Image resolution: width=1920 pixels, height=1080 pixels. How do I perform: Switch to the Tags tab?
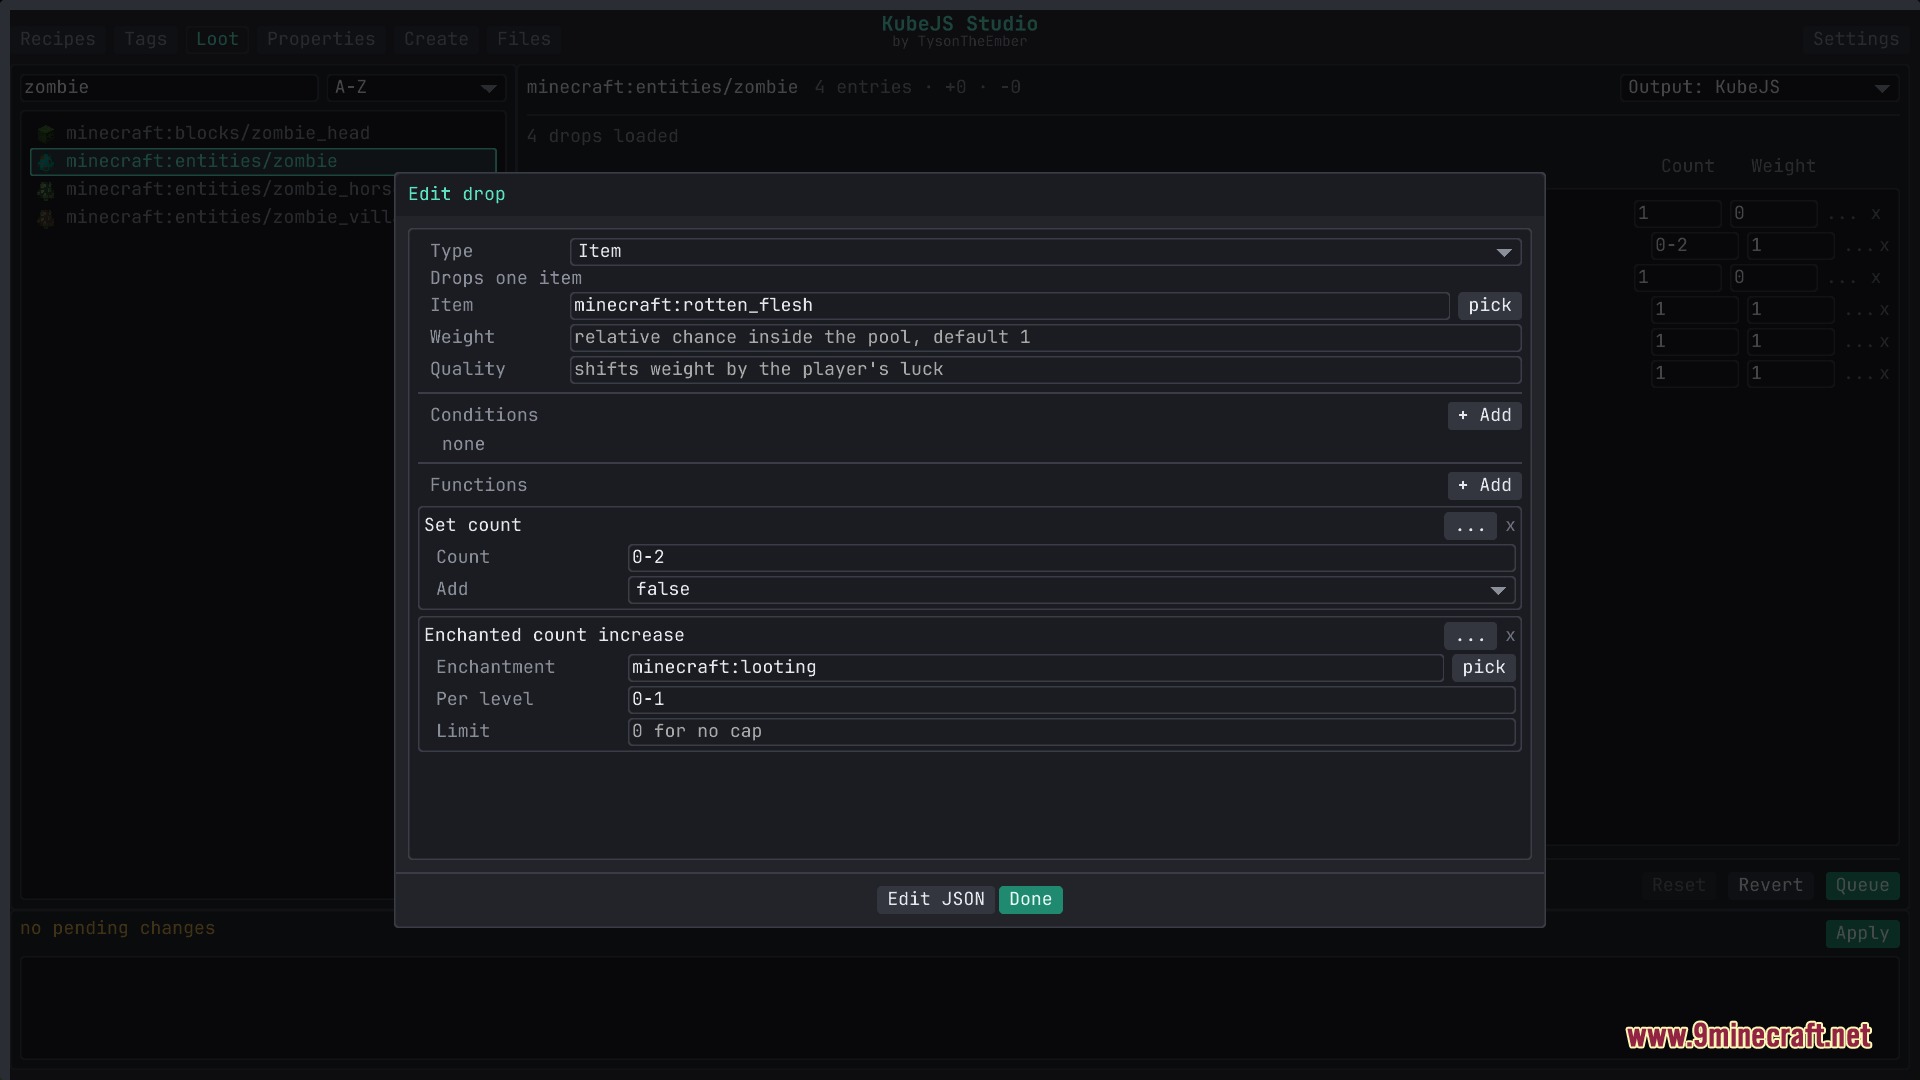(x=146, y=39)
